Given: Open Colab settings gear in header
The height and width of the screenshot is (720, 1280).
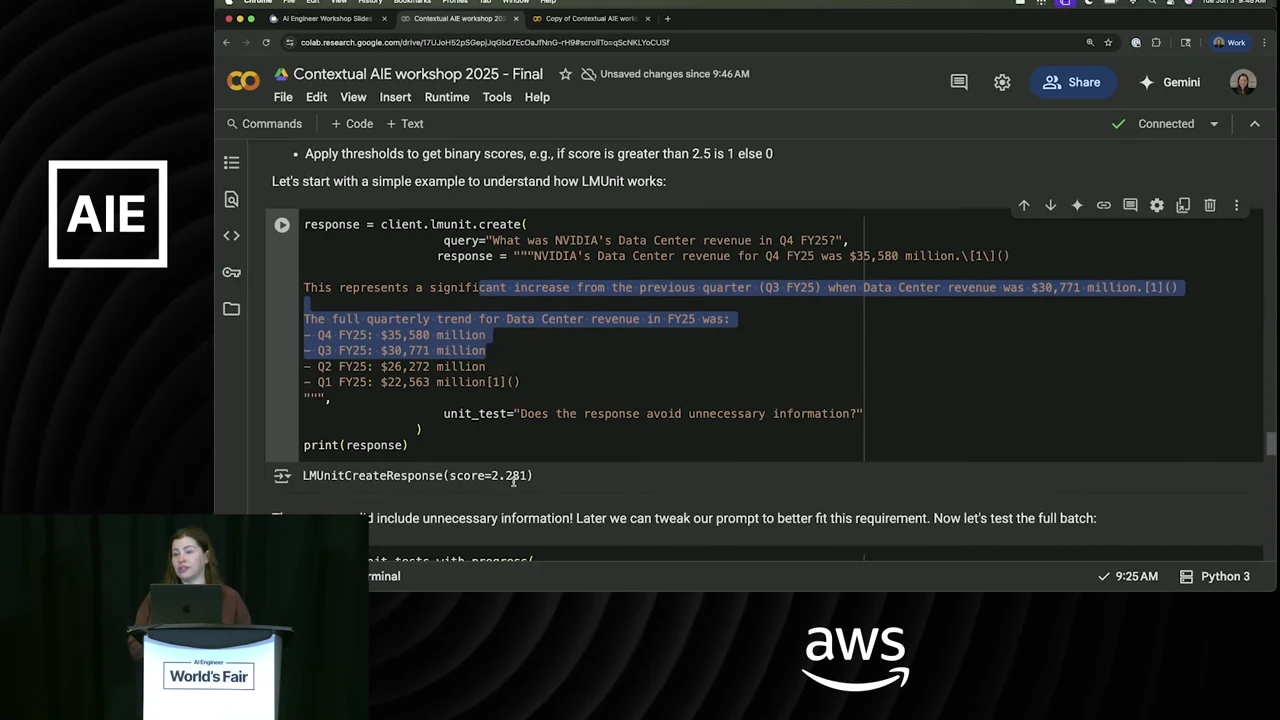Looking at the screenshot, I should [x=1002, y=82].
